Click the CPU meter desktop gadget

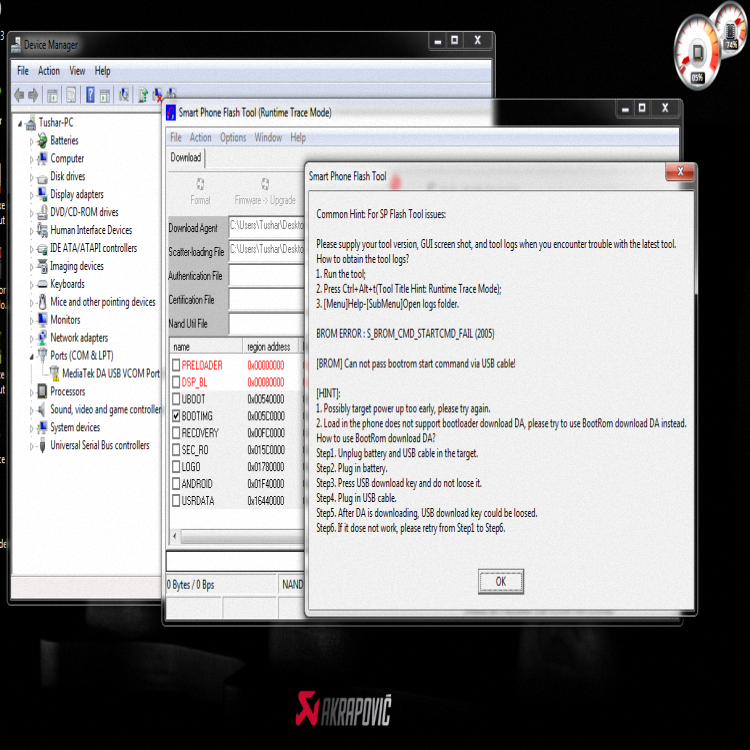pyautogui.click(x=697, y=55)
